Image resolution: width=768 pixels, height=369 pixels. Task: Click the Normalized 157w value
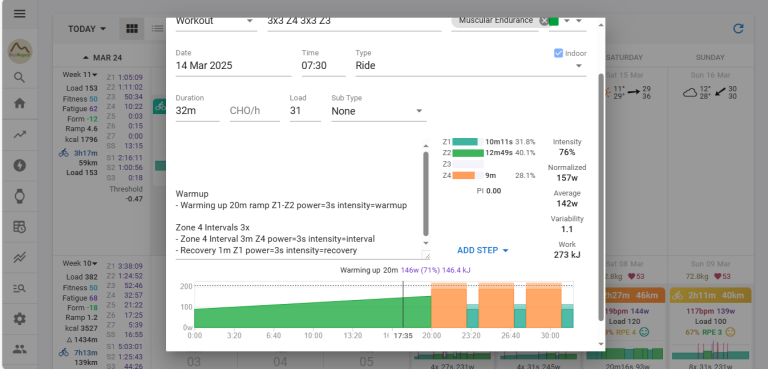coord(567,178)
